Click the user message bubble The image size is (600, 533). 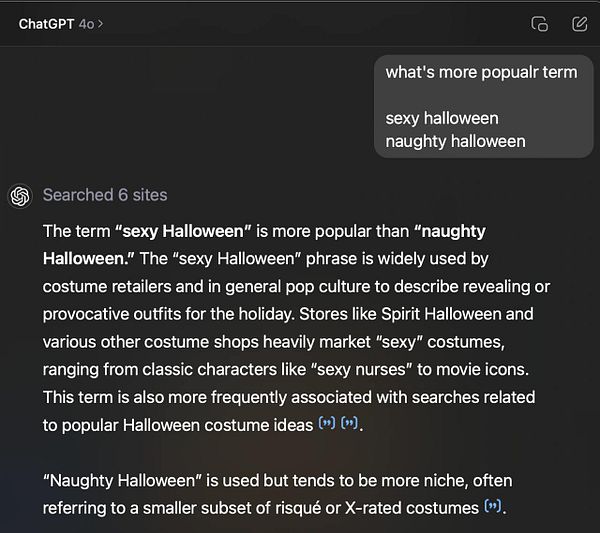click(x=483, y=106)
